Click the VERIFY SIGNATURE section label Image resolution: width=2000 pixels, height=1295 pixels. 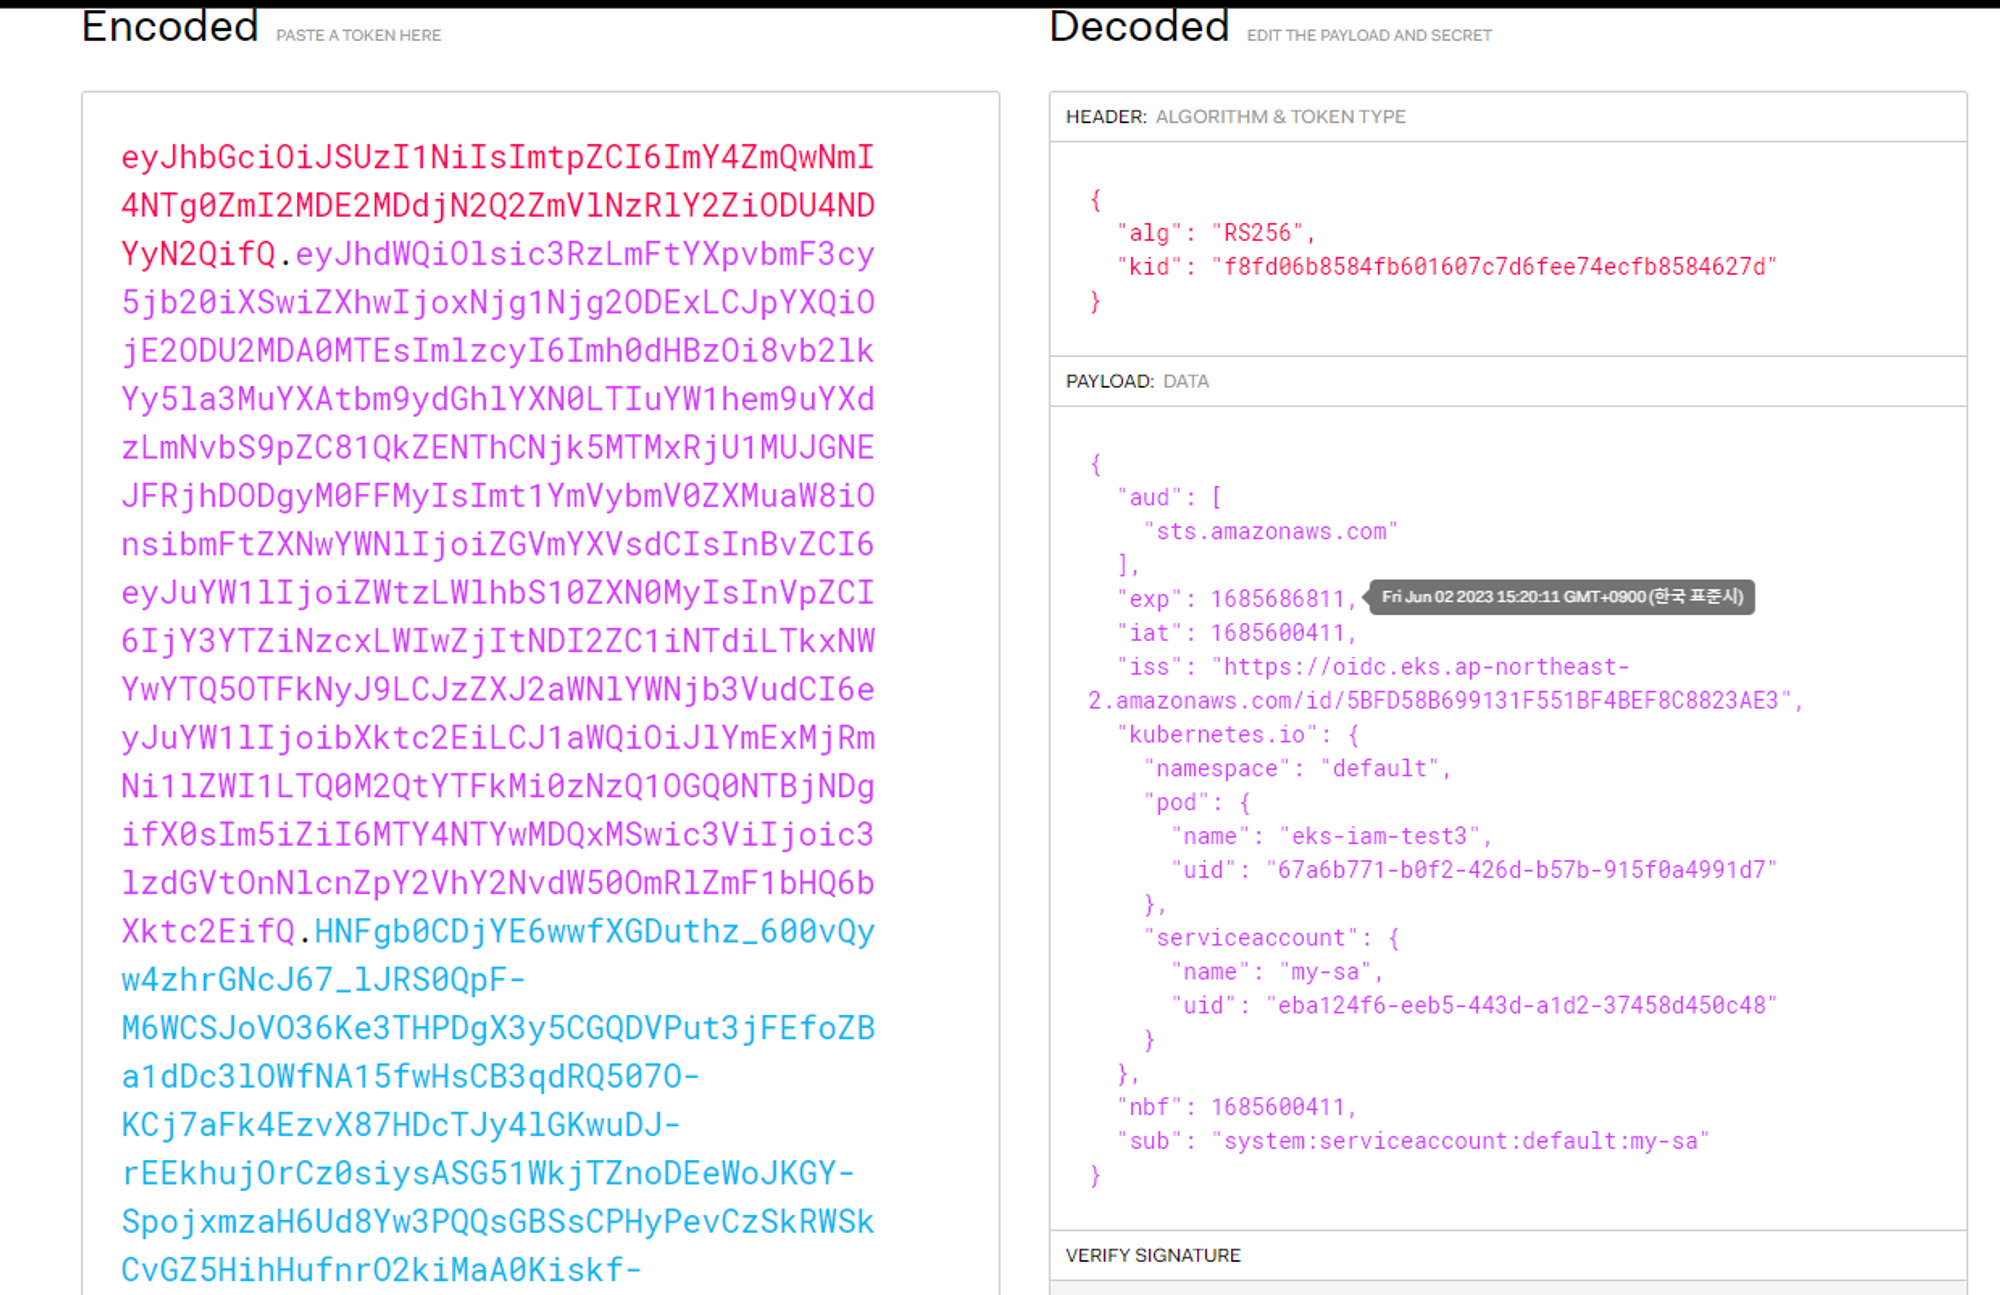click(1152, 1255)
